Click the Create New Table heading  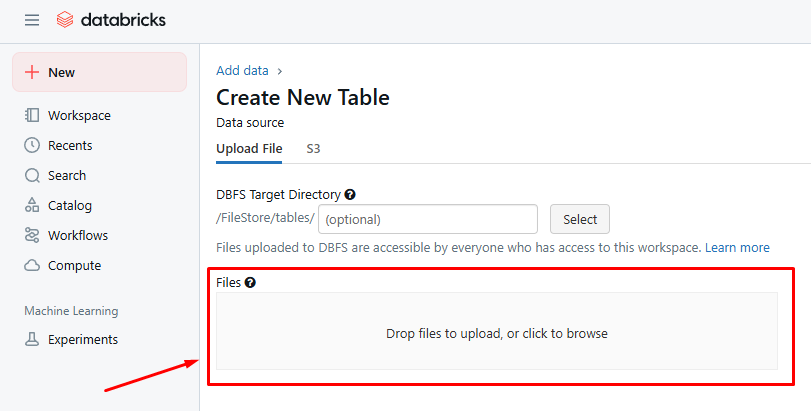click(303, 97)
